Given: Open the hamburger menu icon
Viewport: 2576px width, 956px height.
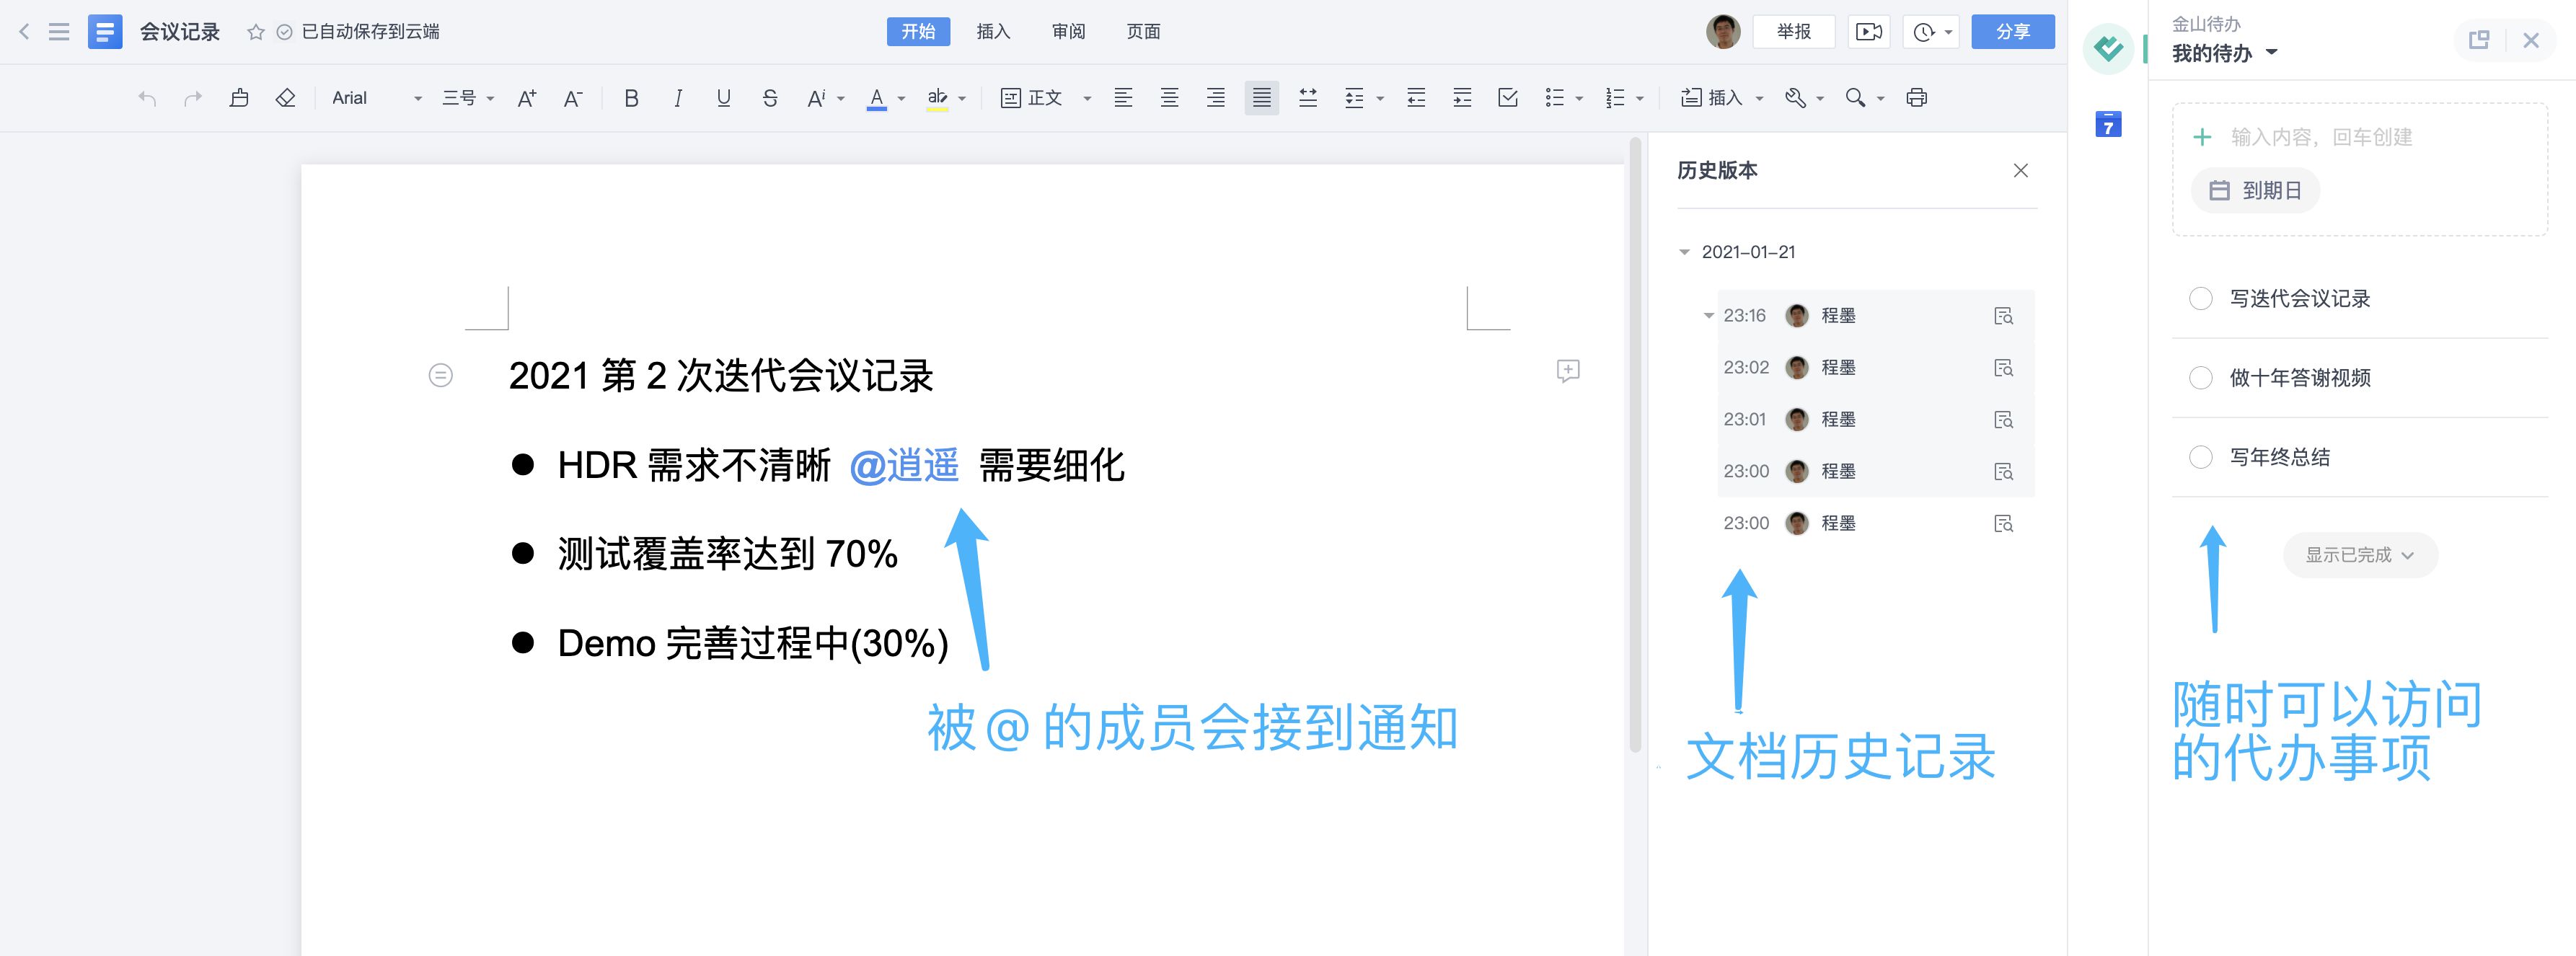Looking at the screenshot, I should tap(59, 32).
